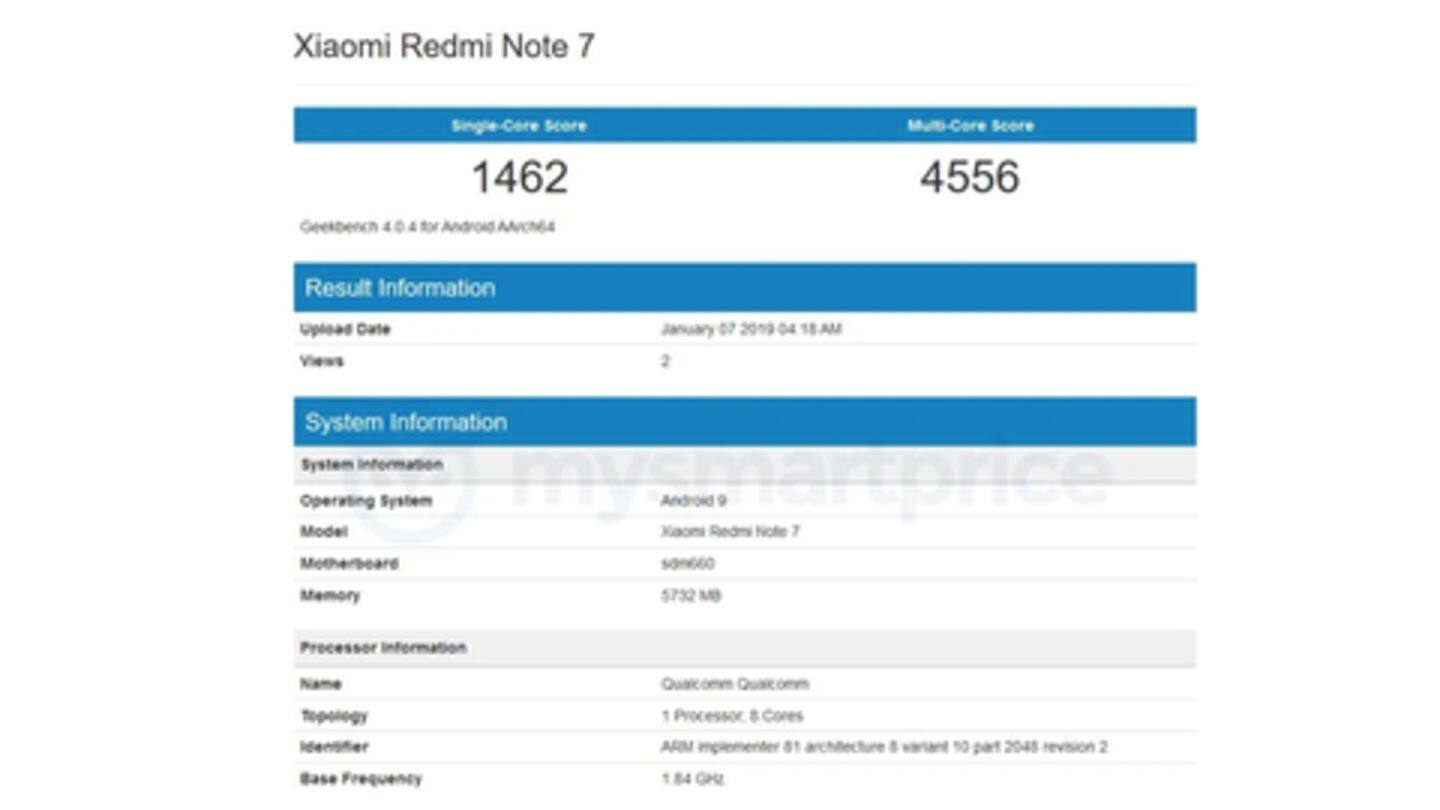Select the Operating System label

[x=366, y=501]
